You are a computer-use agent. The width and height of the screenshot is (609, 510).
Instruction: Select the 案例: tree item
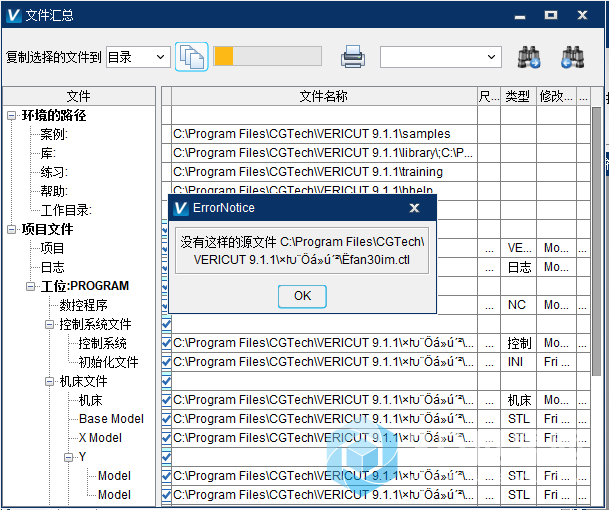(x=54, y=134)
